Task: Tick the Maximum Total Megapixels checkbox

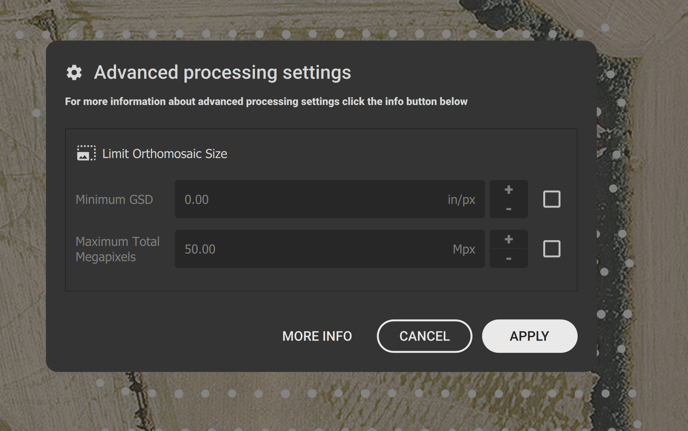Action: [x=551, y=249]
